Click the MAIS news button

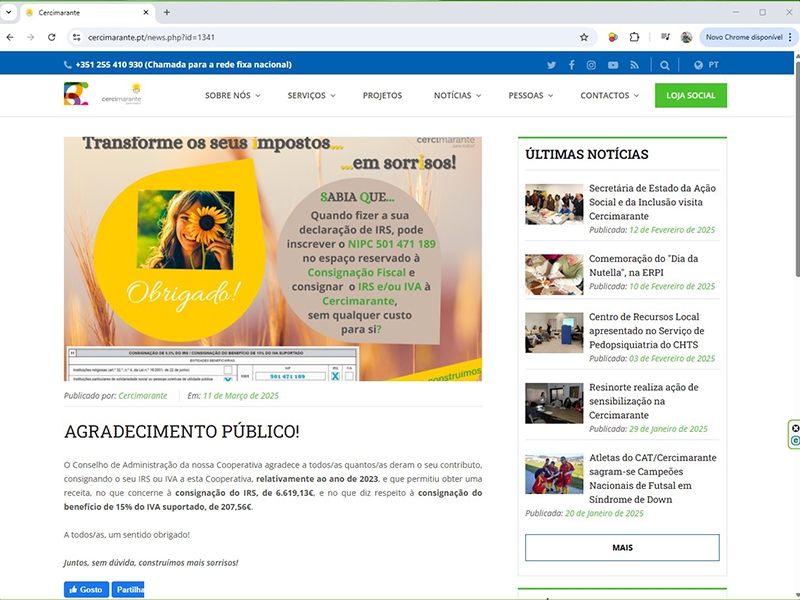[x=622, y=547]
